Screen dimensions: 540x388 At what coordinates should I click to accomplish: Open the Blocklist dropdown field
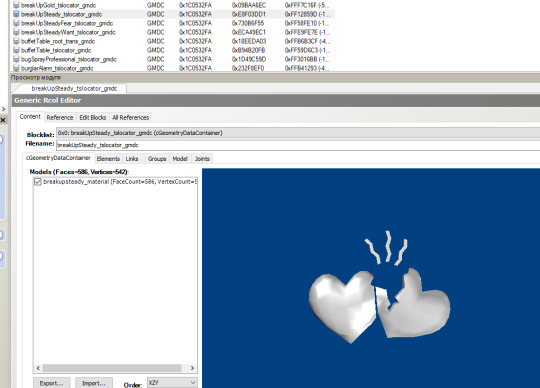298,133
